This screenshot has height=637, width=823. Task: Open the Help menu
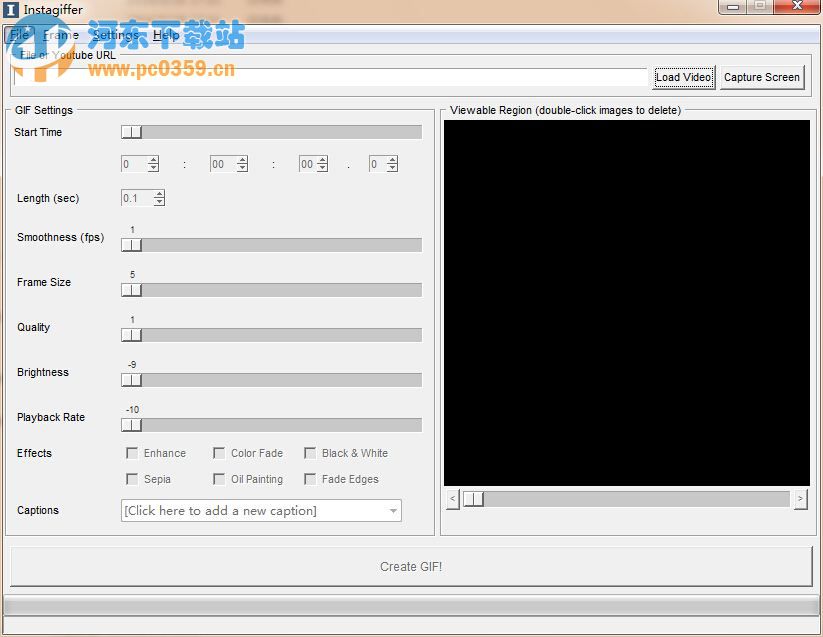166,34
